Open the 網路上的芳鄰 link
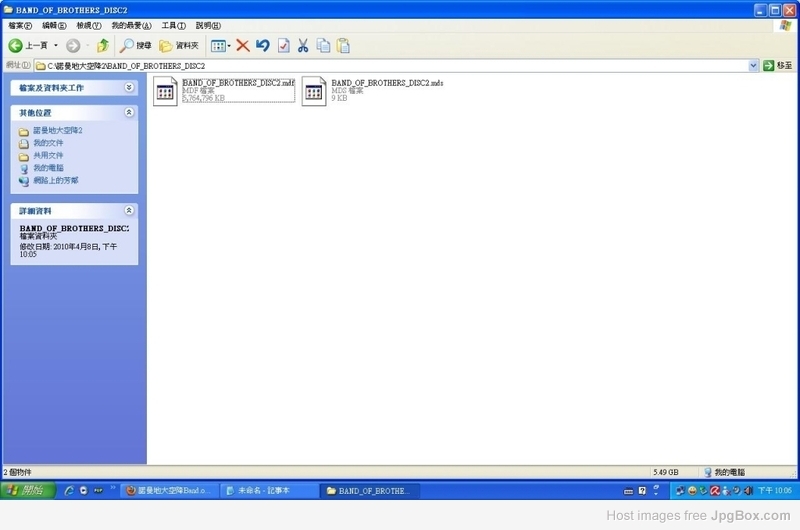The height and width of the screenshot is (530, 800). tap(56, 181)
